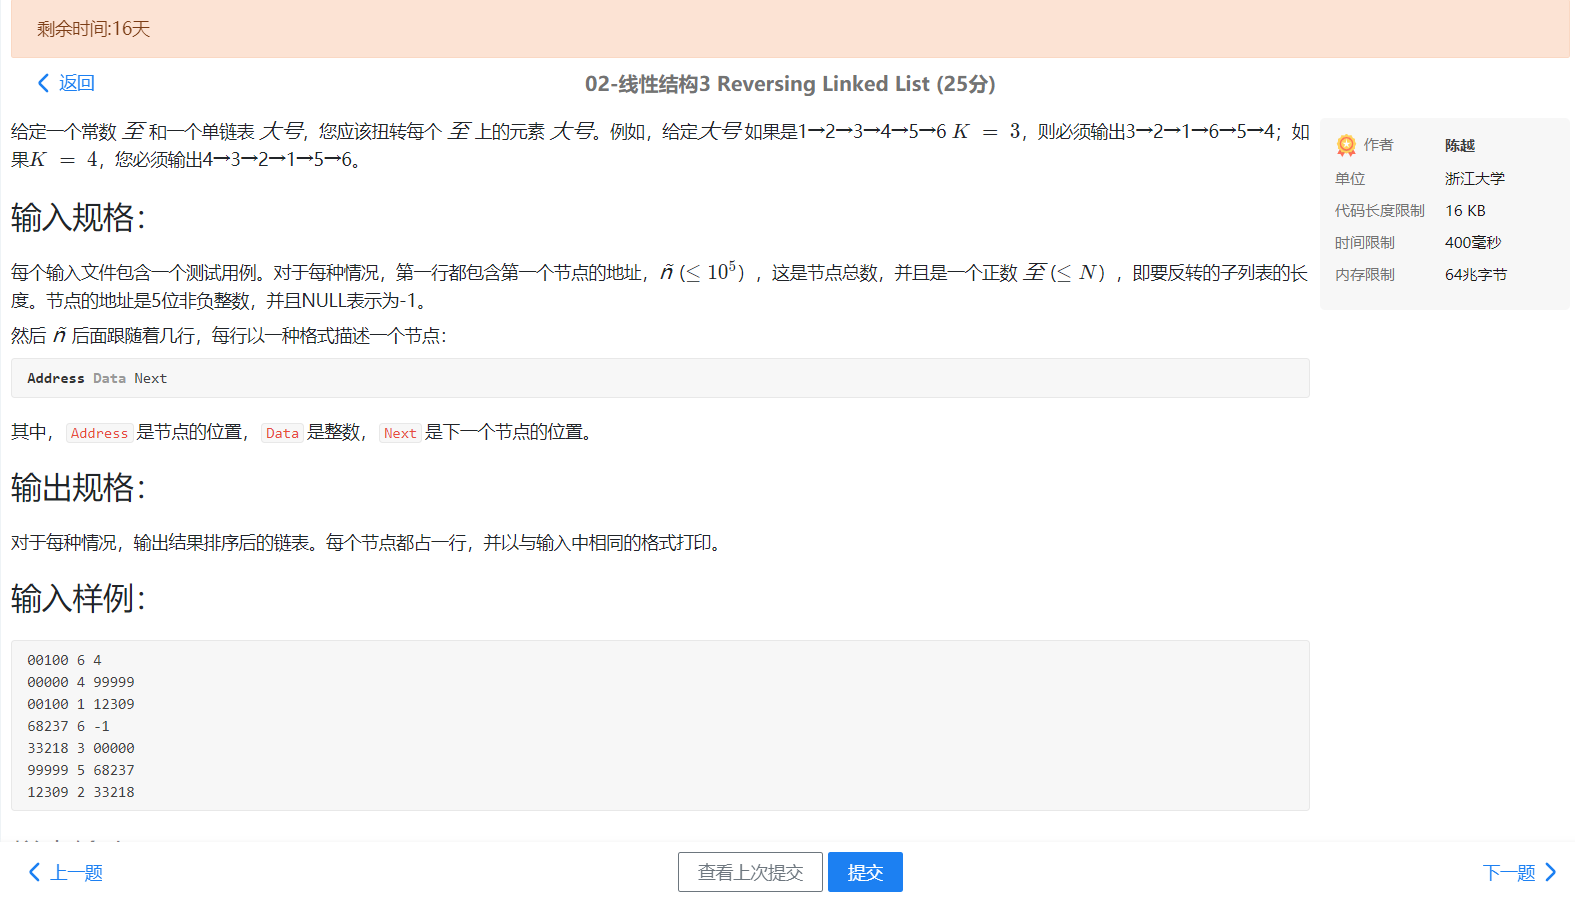The width and height of the screenshot is (1575, 897).
Task: Click the right chevron next to 下一题
Action: coord(1551,873)
